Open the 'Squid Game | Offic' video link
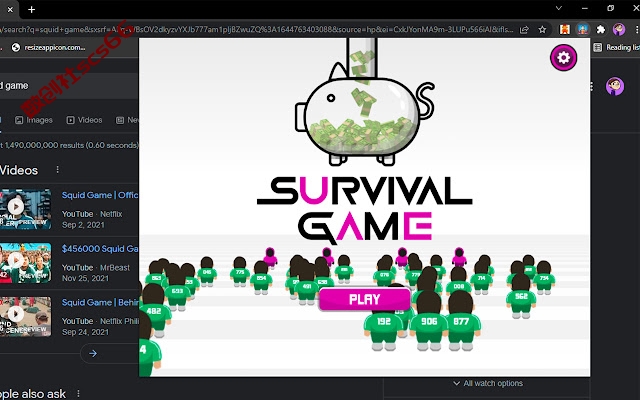 click(100, 195)
